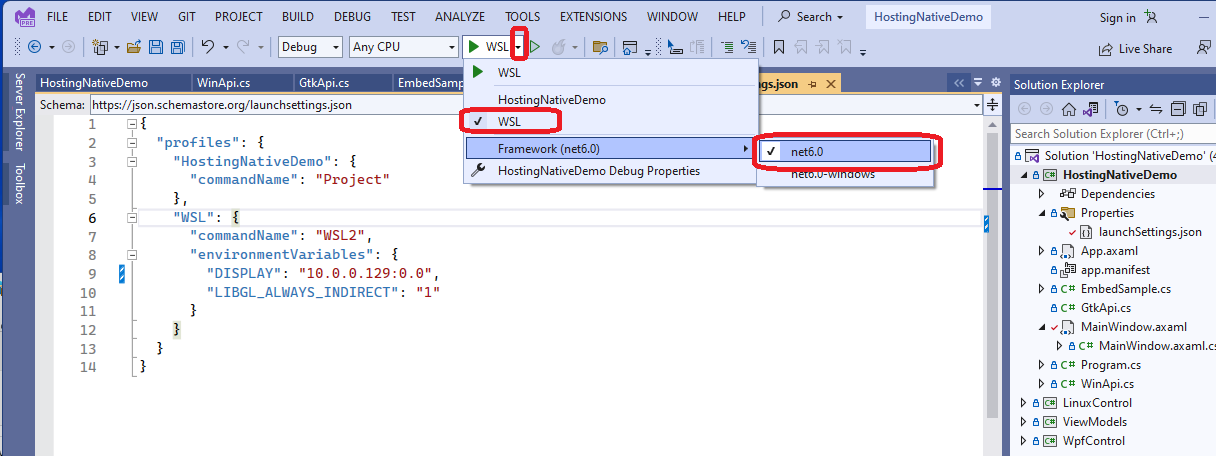Screen dimensions: 1216x456
Task: Open the Toolbox side panel
Action: 19,183
